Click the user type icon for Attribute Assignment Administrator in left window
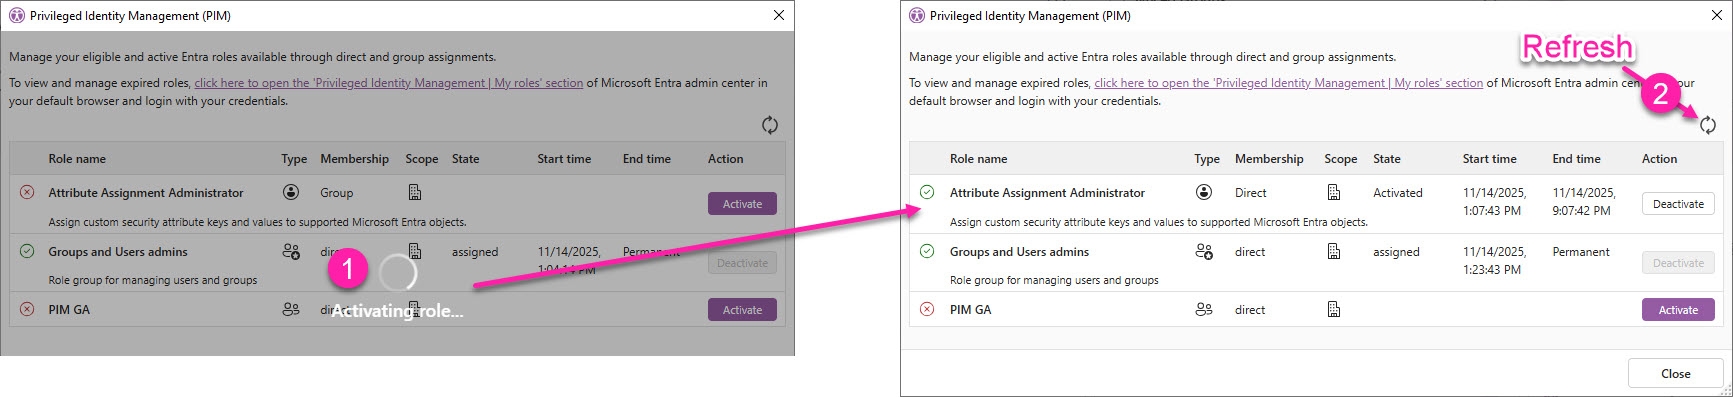The width and height of the screenshot is (1733, 397). coord(291,192)
